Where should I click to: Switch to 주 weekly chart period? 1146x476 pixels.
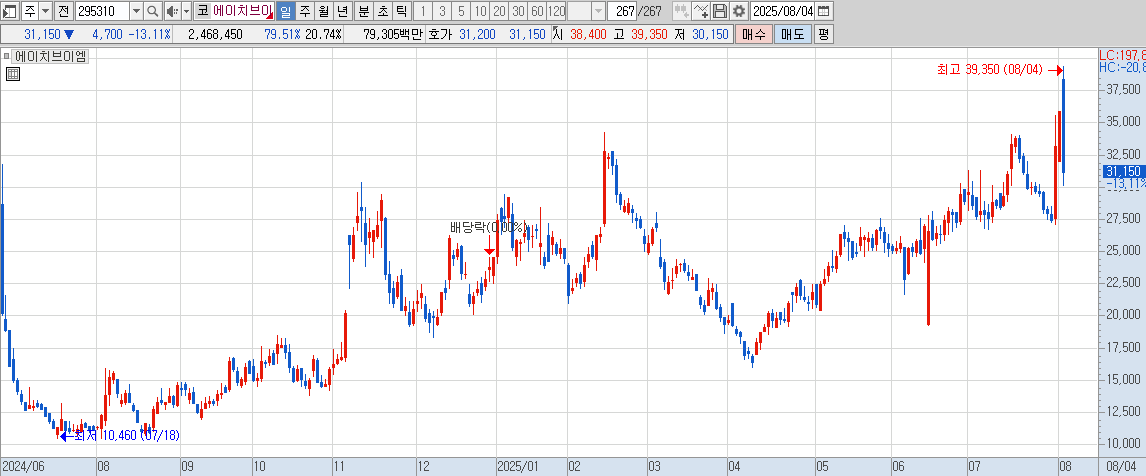(304, 11)
